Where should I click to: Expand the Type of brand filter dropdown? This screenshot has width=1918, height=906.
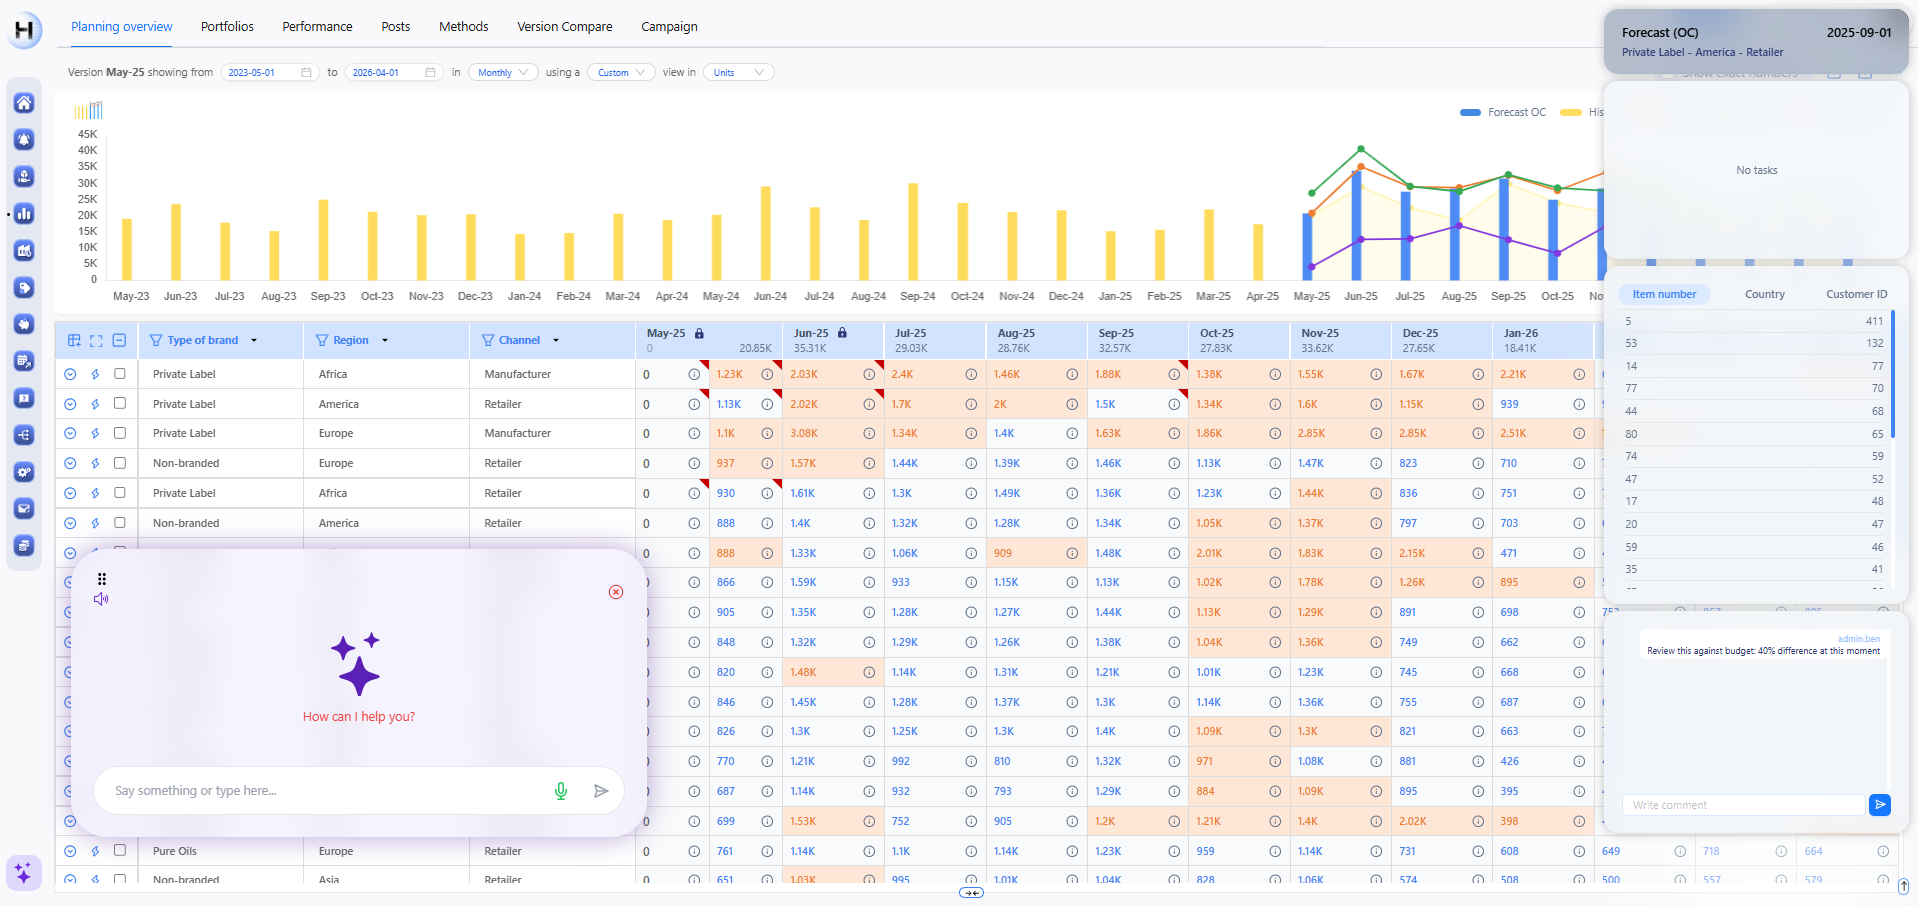click(254, 341)
